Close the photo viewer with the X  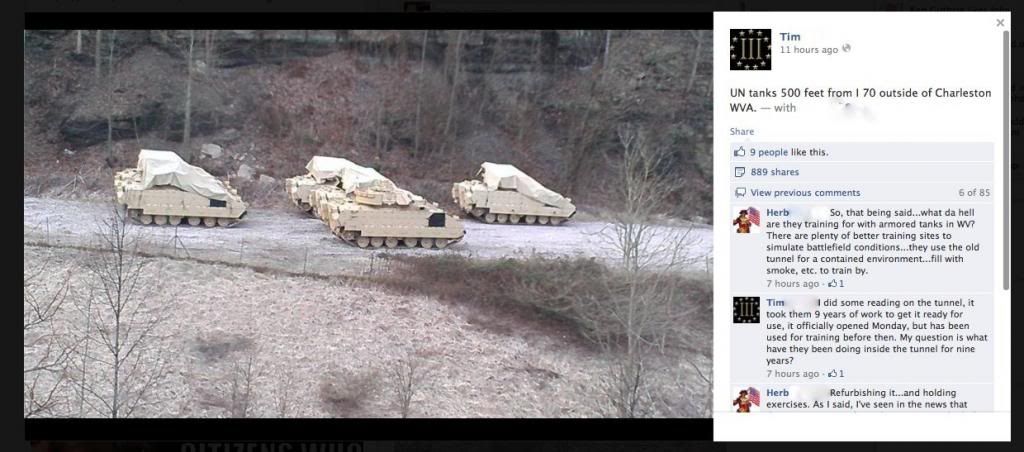pyautogui.click(x=1000, y=23)
